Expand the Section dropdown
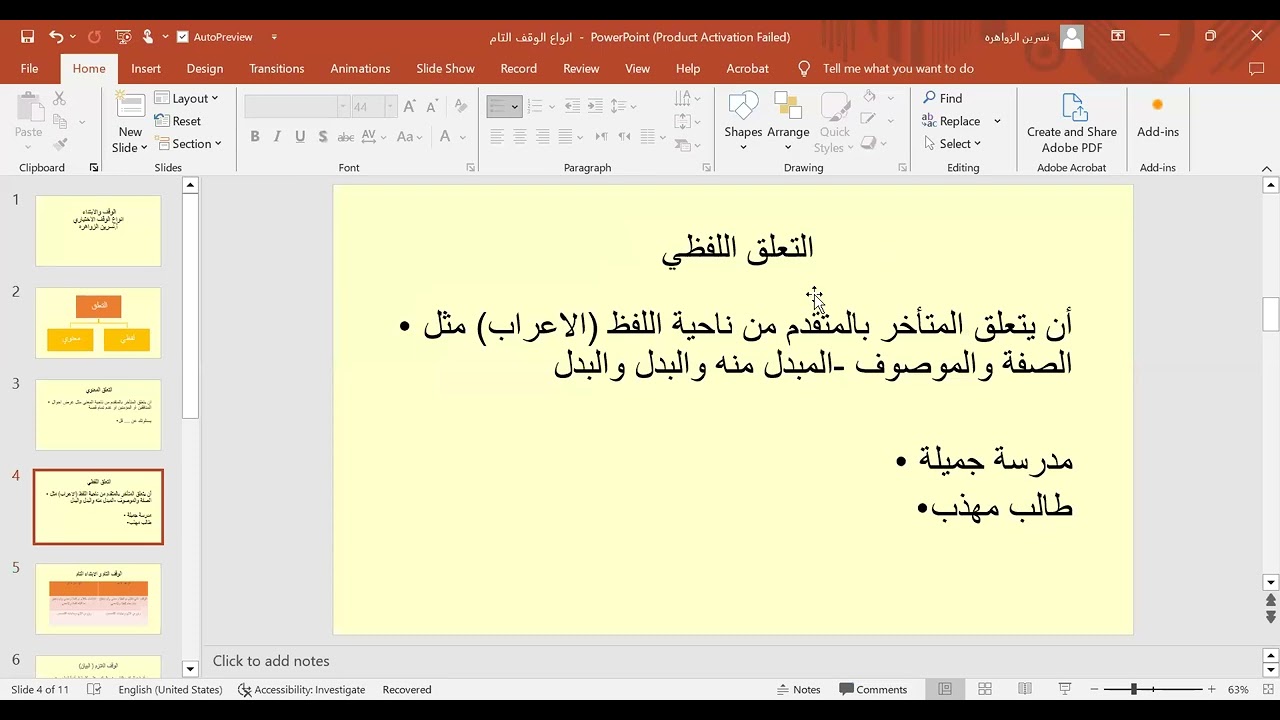This screenshot has width=1280, height=720. click(189, 144)
